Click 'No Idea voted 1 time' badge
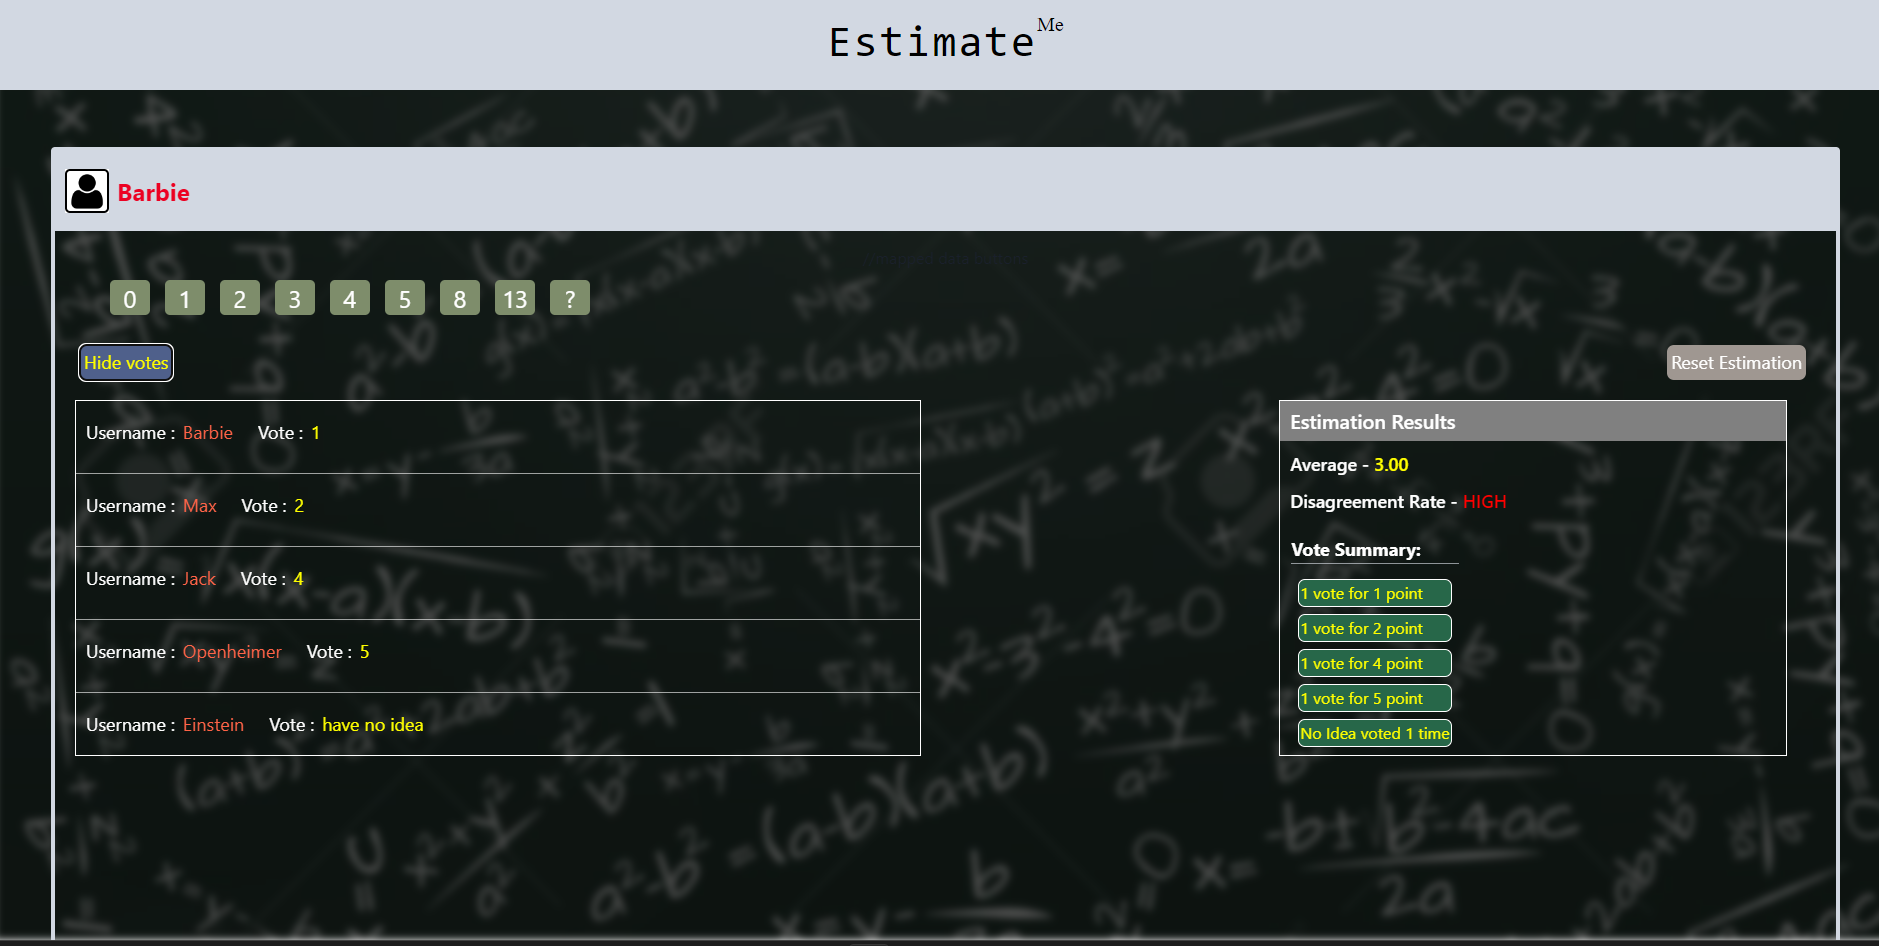 [x=1375, y=733]
